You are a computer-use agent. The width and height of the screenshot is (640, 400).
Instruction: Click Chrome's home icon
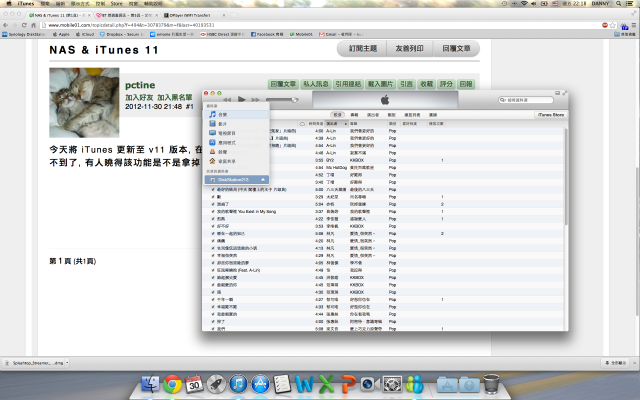(x=33, y=25)
